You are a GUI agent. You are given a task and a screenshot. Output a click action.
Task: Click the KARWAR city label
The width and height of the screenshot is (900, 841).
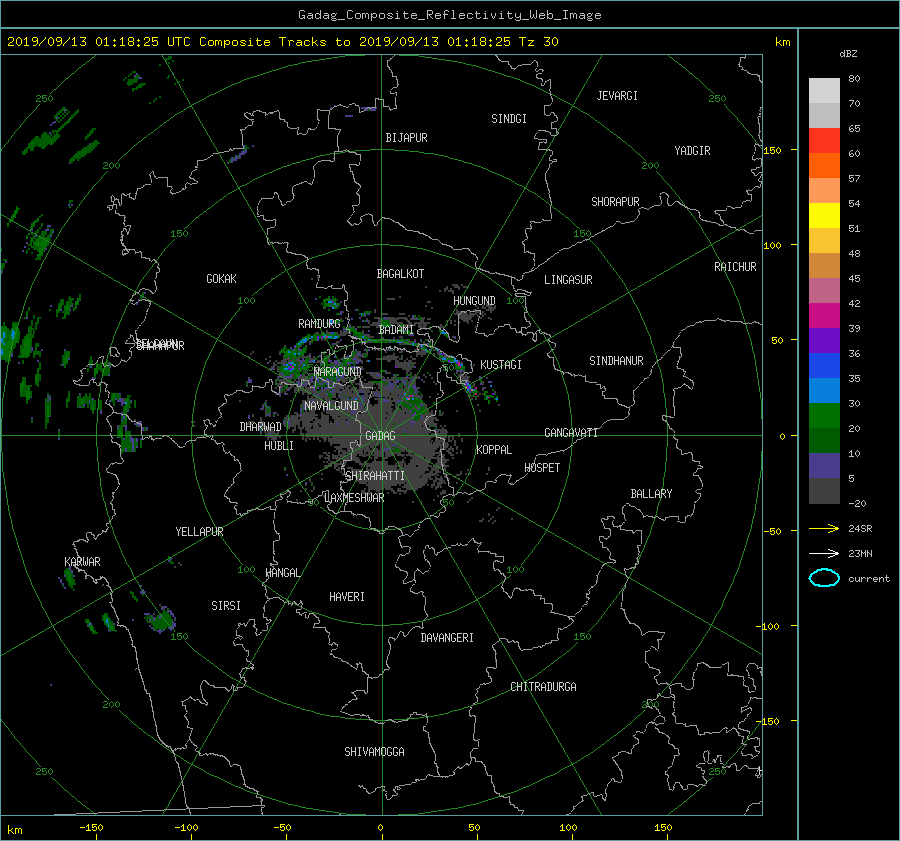tap(82, 561)
